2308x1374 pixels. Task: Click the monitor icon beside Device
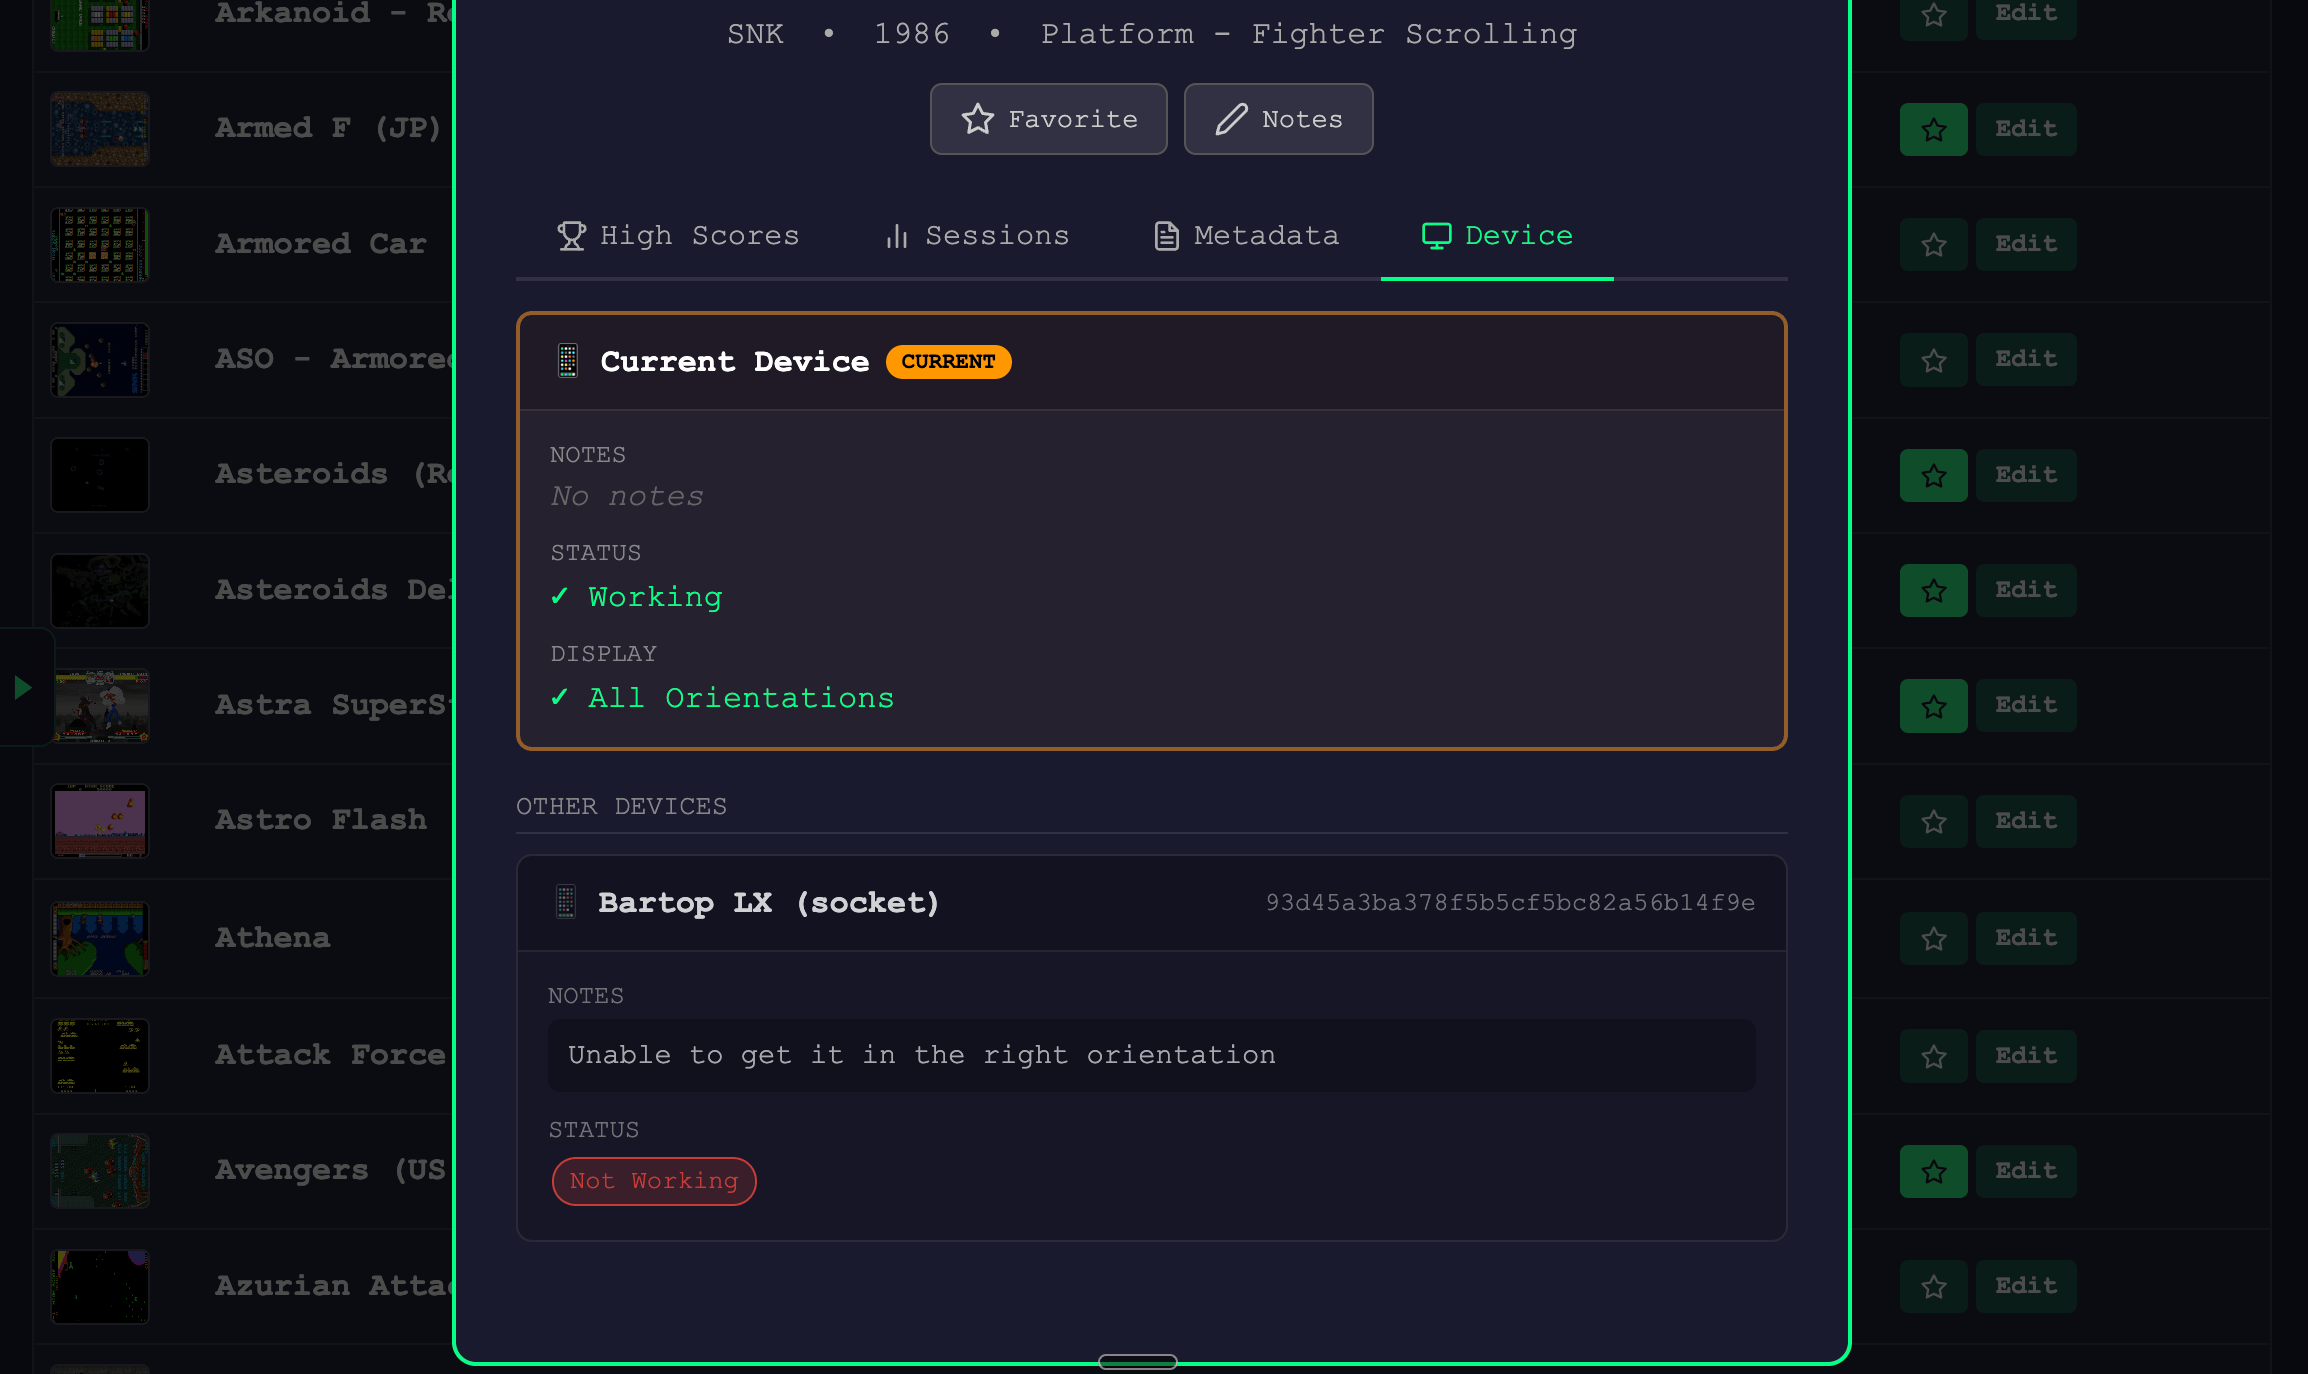point(1436,236)
